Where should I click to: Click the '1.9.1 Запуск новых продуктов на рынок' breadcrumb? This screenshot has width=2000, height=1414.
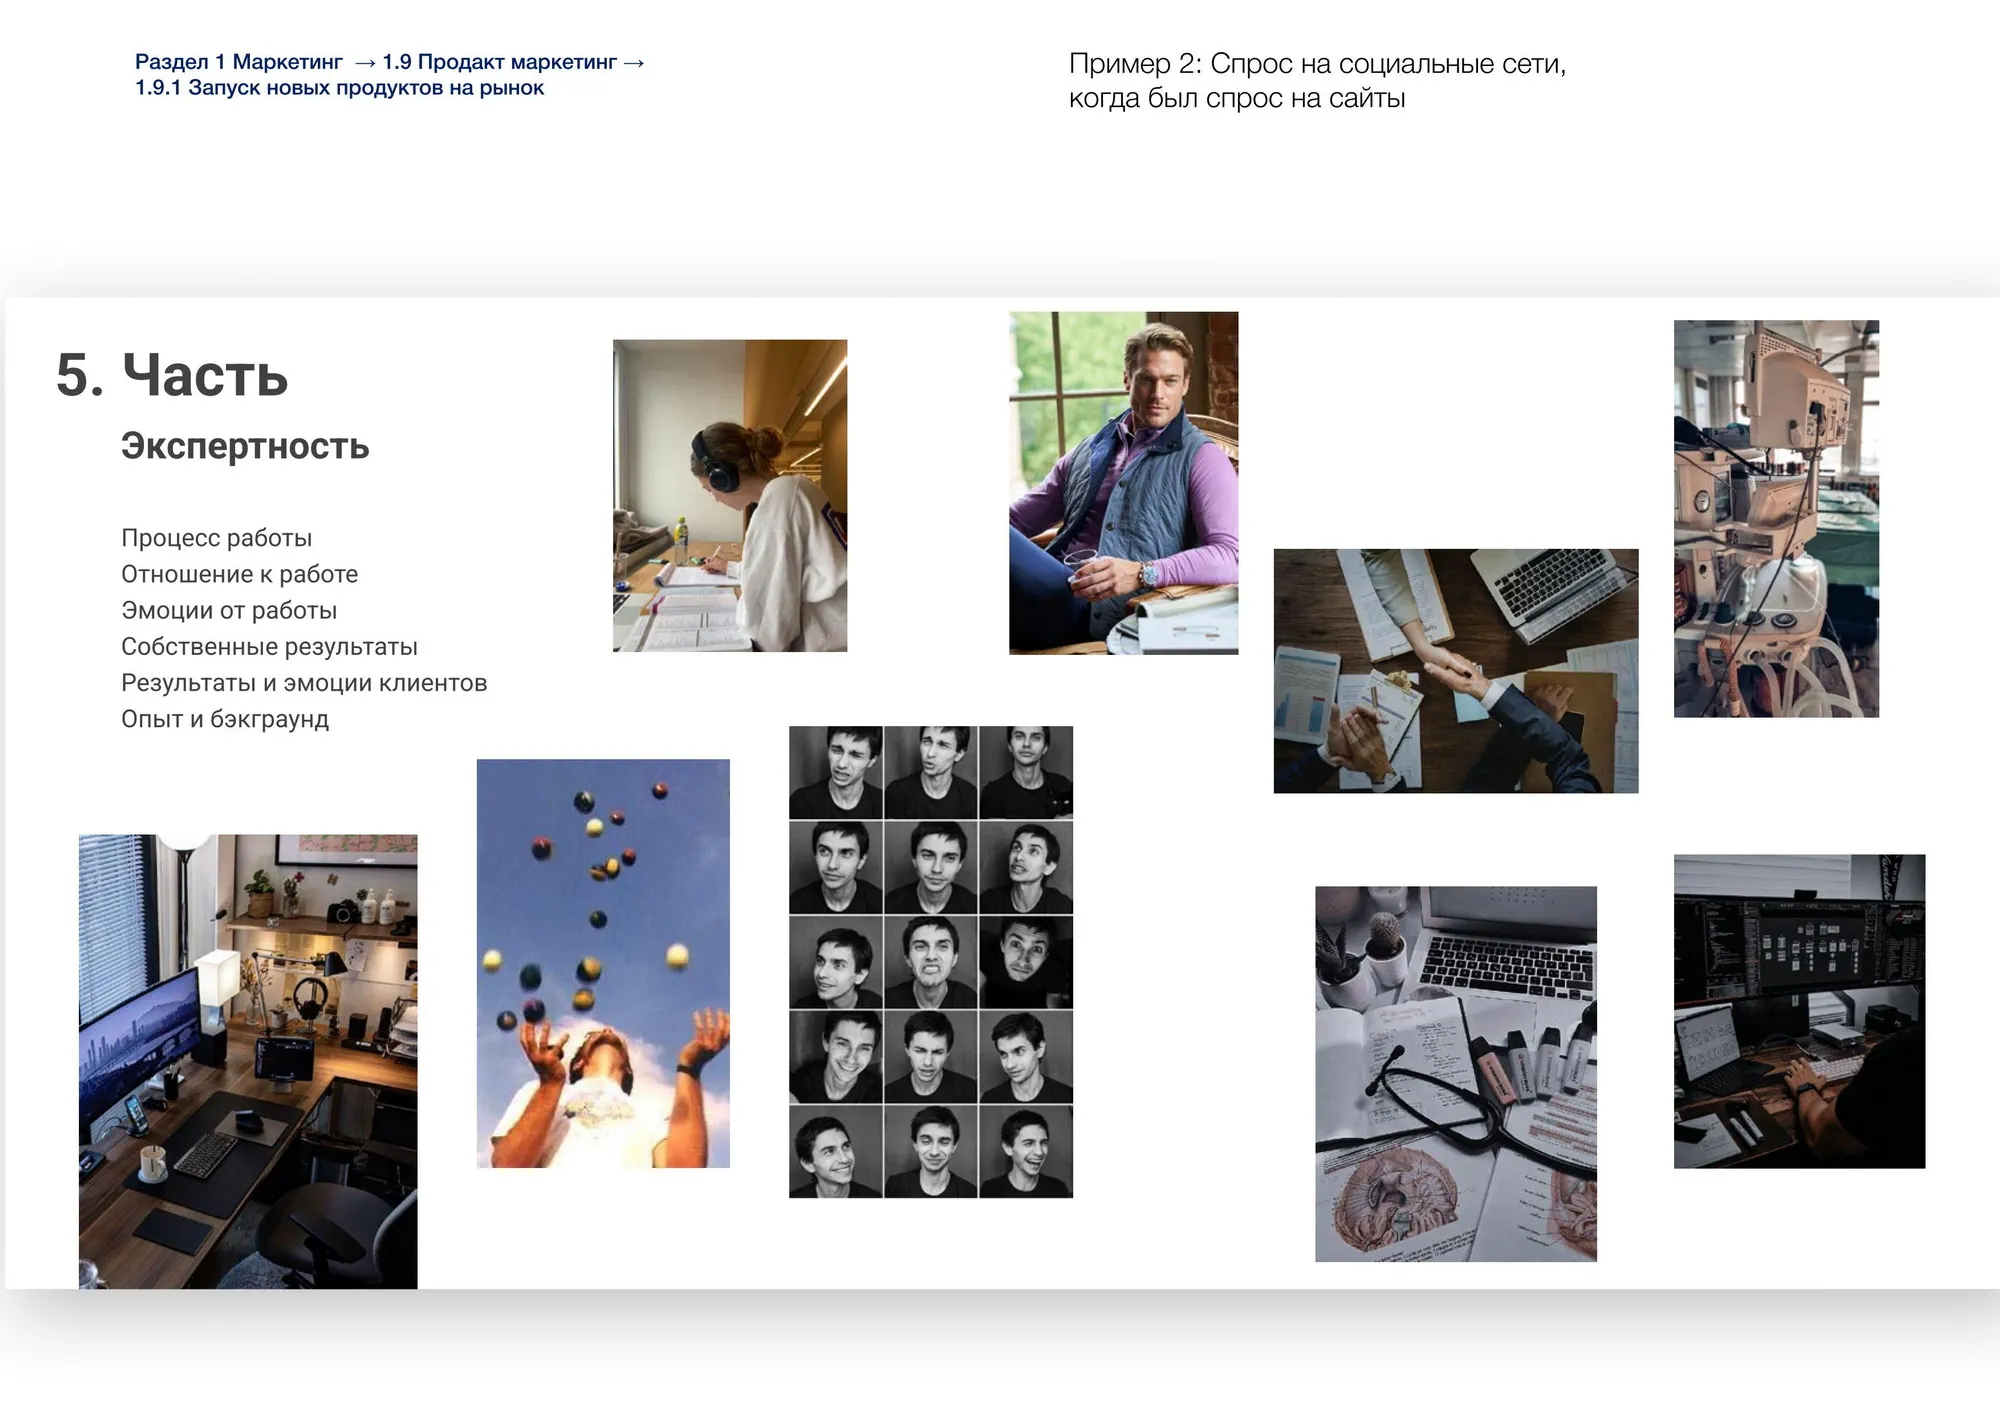[x=339, y=88]
